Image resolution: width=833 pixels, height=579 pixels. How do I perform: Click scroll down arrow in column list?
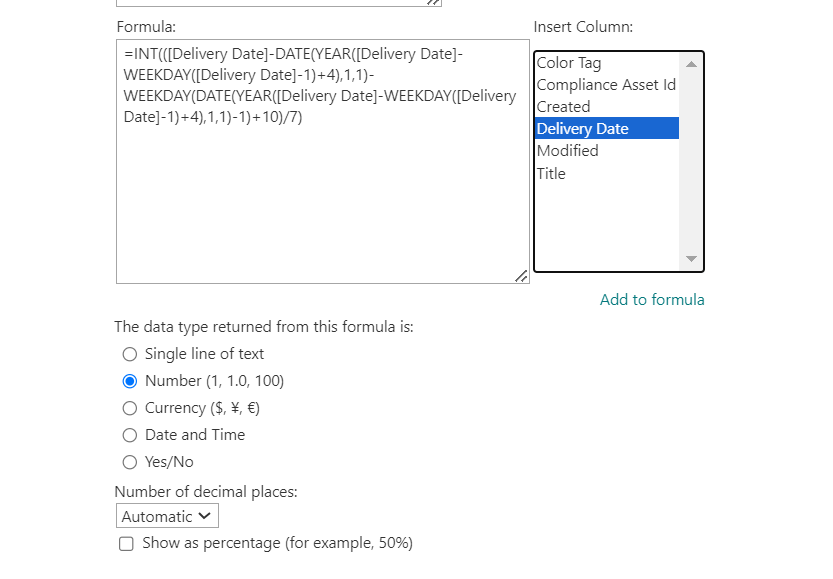tap(691, 259)
